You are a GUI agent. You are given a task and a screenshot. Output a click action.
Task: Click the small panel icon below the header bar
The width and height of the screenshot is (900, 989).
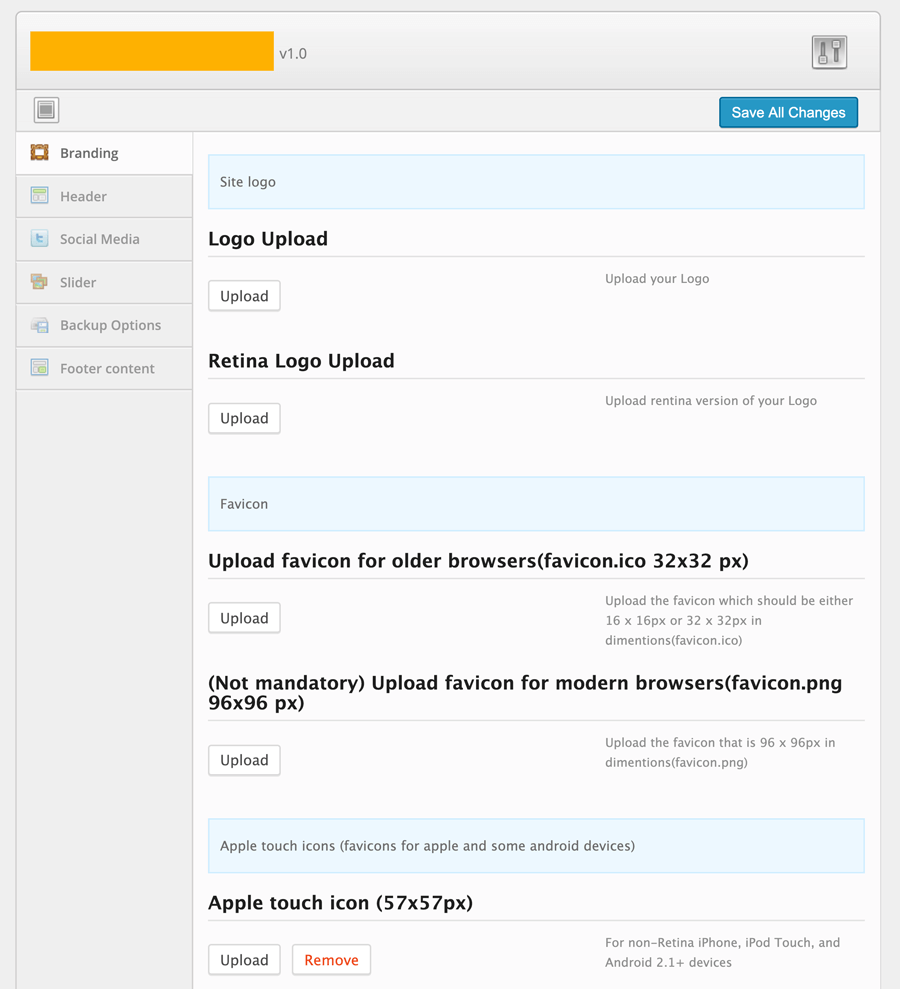click(46, 110)
